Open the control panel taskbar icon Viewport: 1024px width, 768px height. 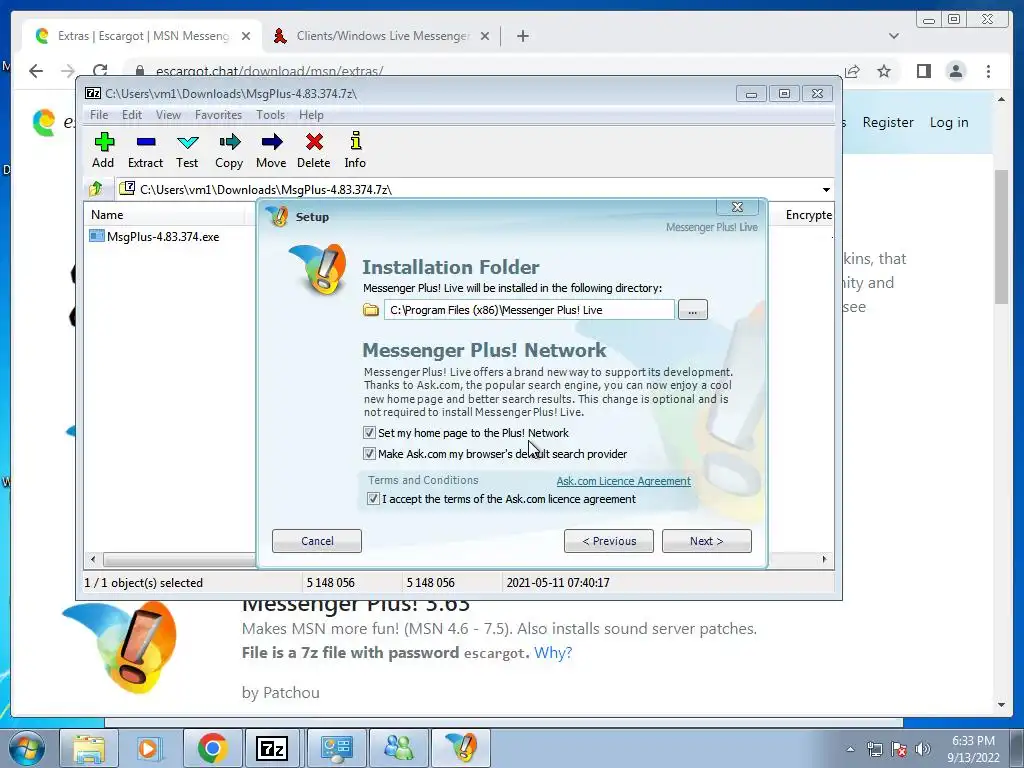click(x=337, y=748)
